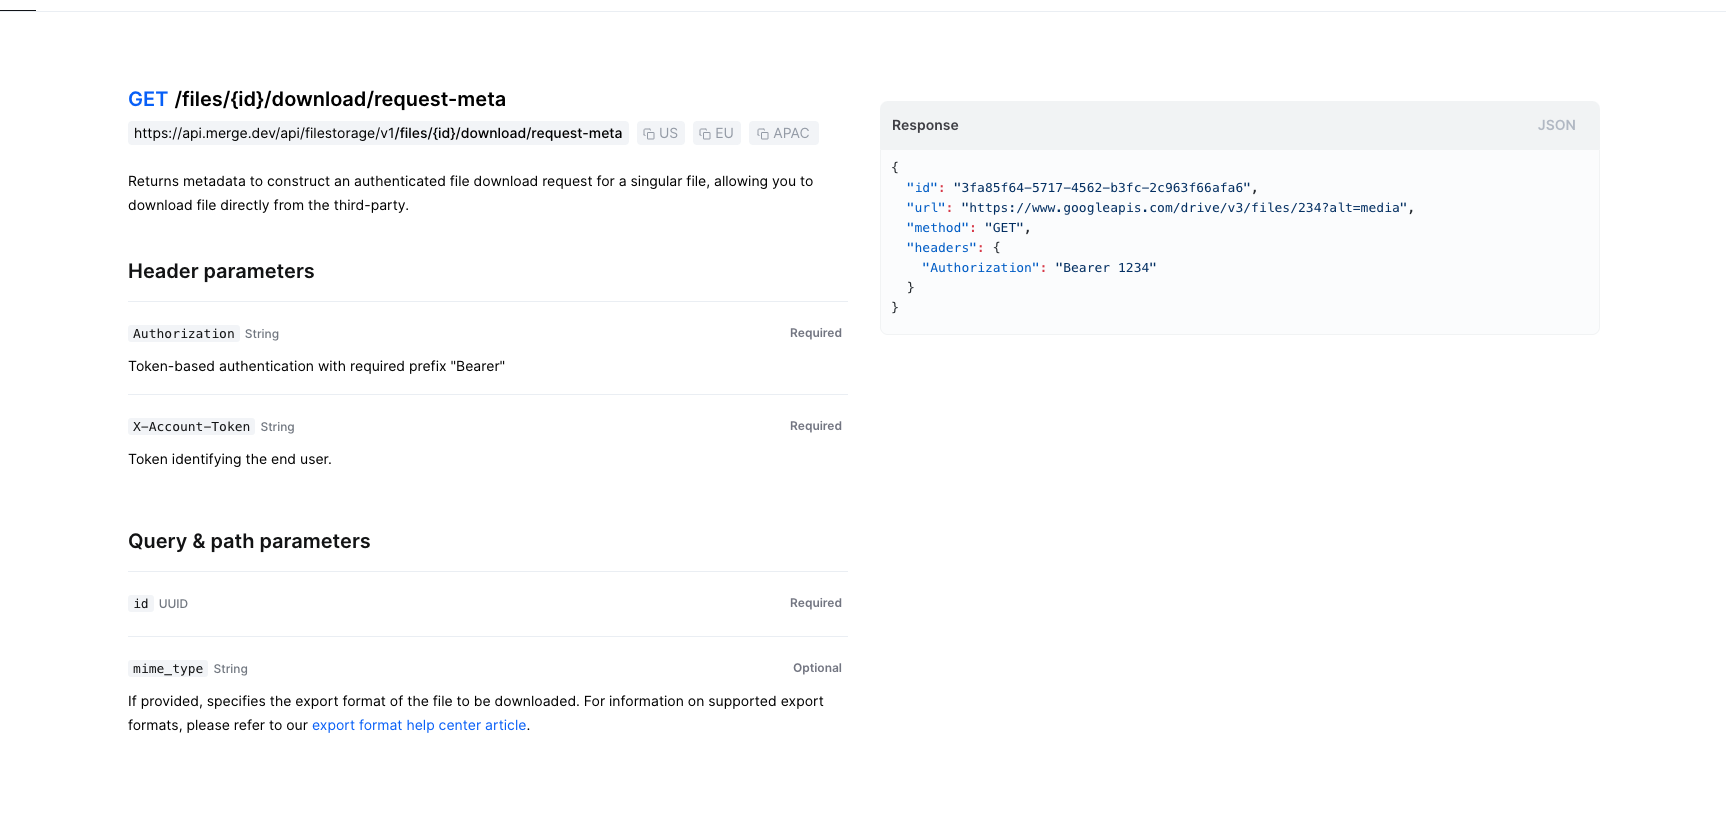The height and width of the screenshot is (837, 1726).
Task: Click the Authorization parameter name
Action: tap(184, 334)
